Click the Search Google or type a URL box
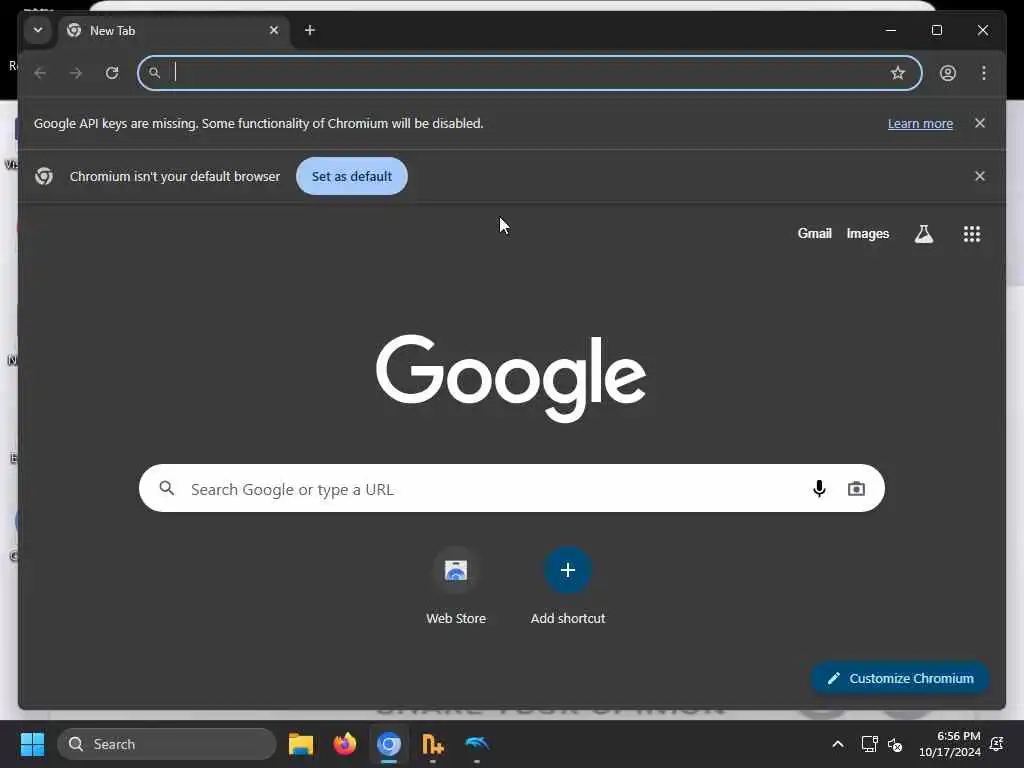This screenshot has width=1024, height=768. click(511, 488)
